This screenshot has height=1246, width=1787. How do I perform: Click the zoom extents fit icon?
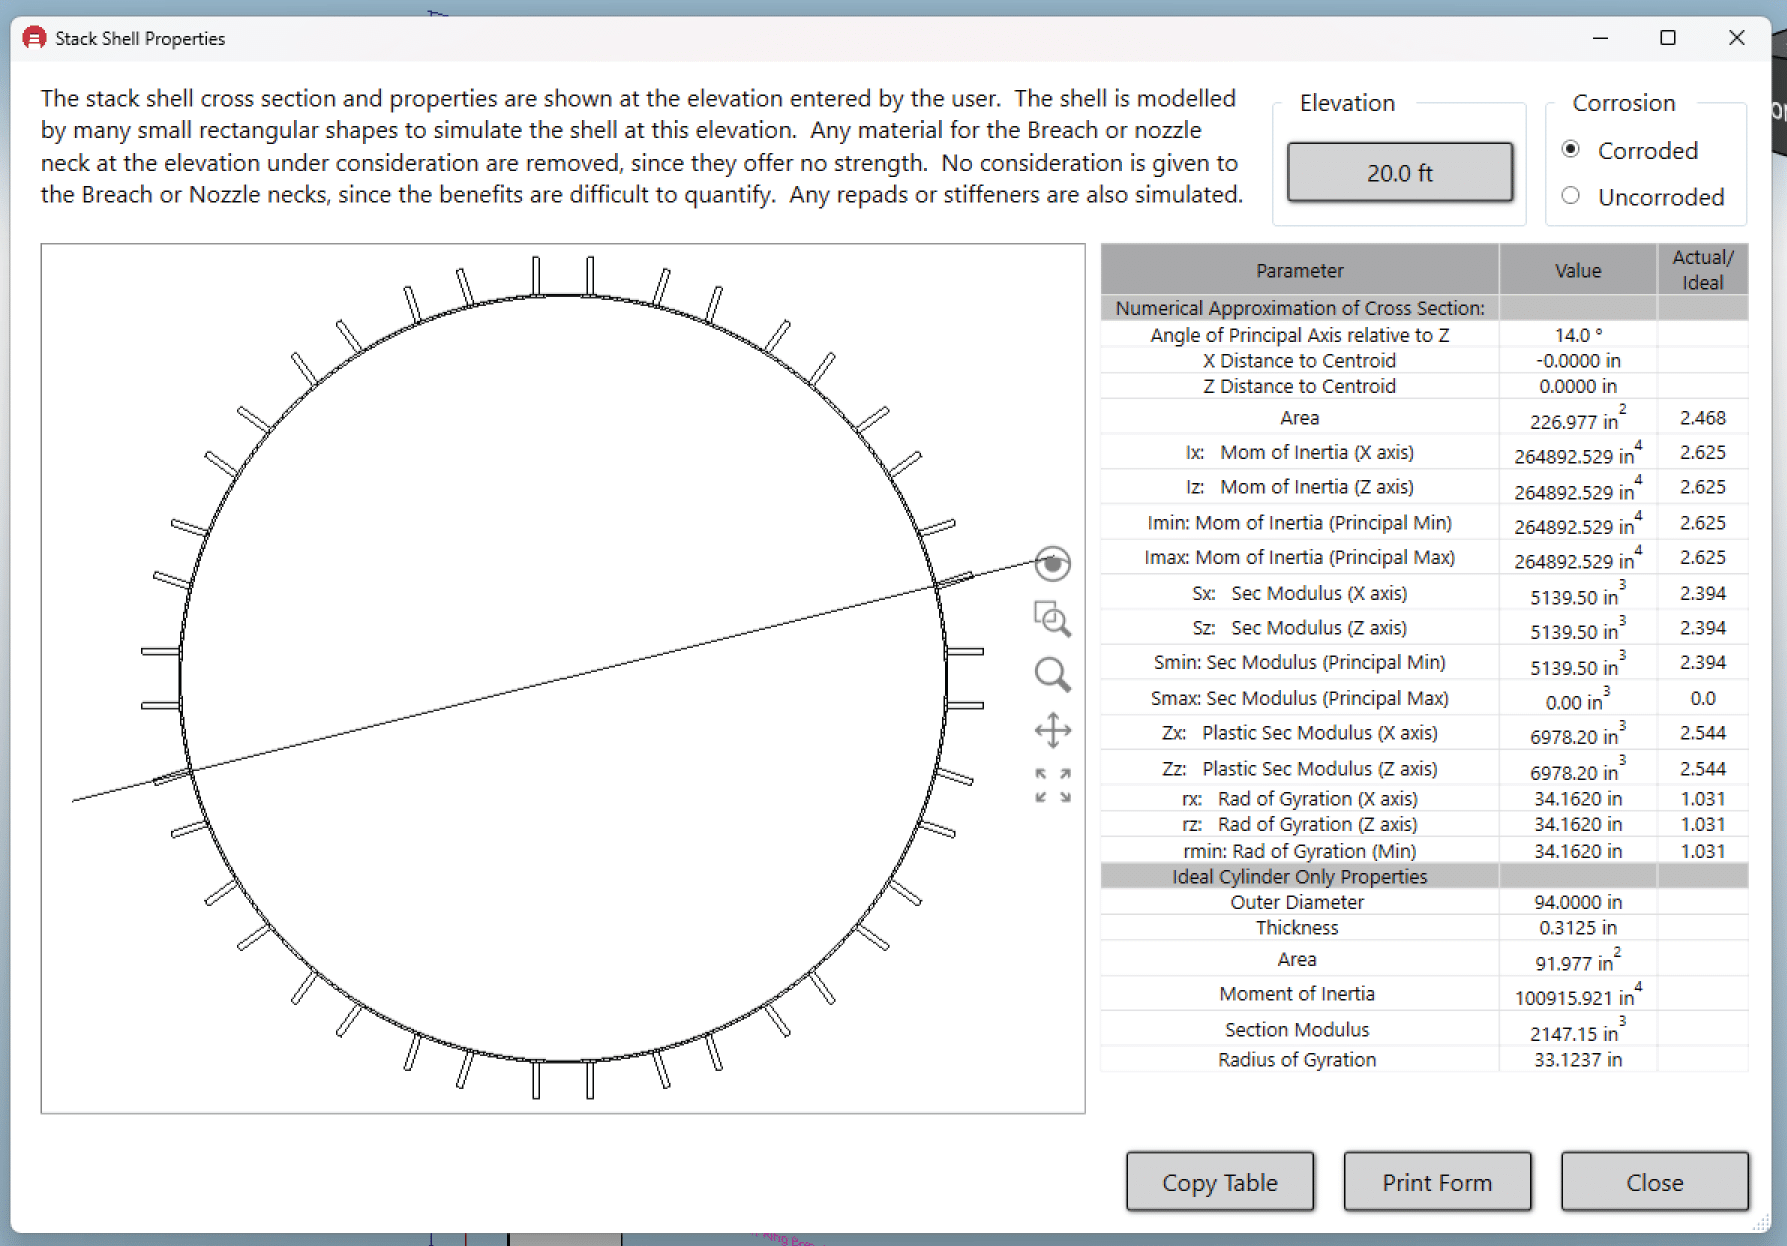point(1052,785)
